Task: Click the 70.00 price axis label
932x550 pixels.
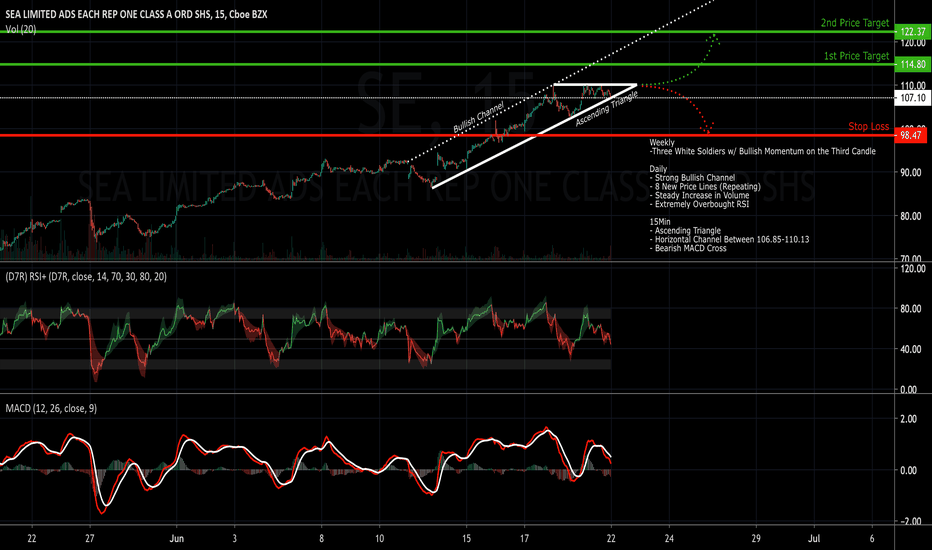Action: (x=912, y=259)
